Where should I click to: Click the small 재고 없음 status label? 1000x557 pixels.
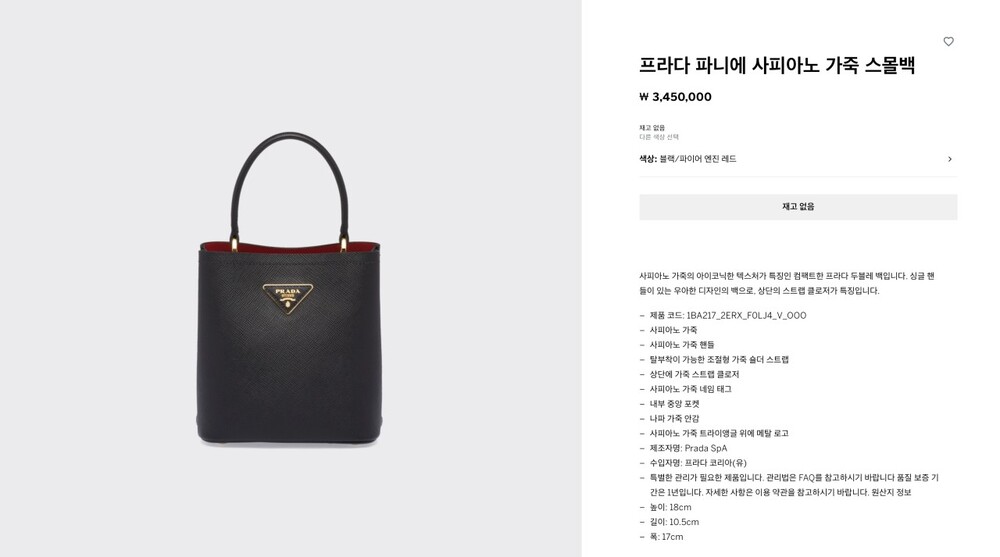652,128
